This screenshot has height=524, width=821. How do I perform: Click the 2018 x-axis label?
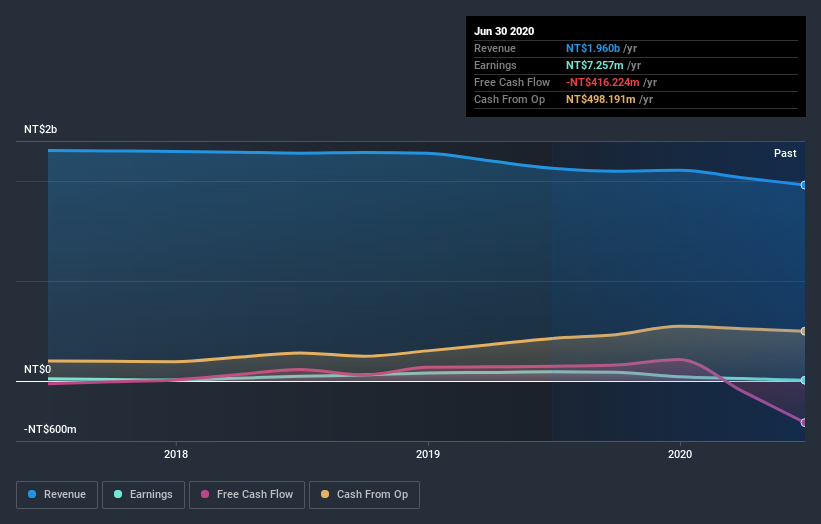click(x=176, y=454)
